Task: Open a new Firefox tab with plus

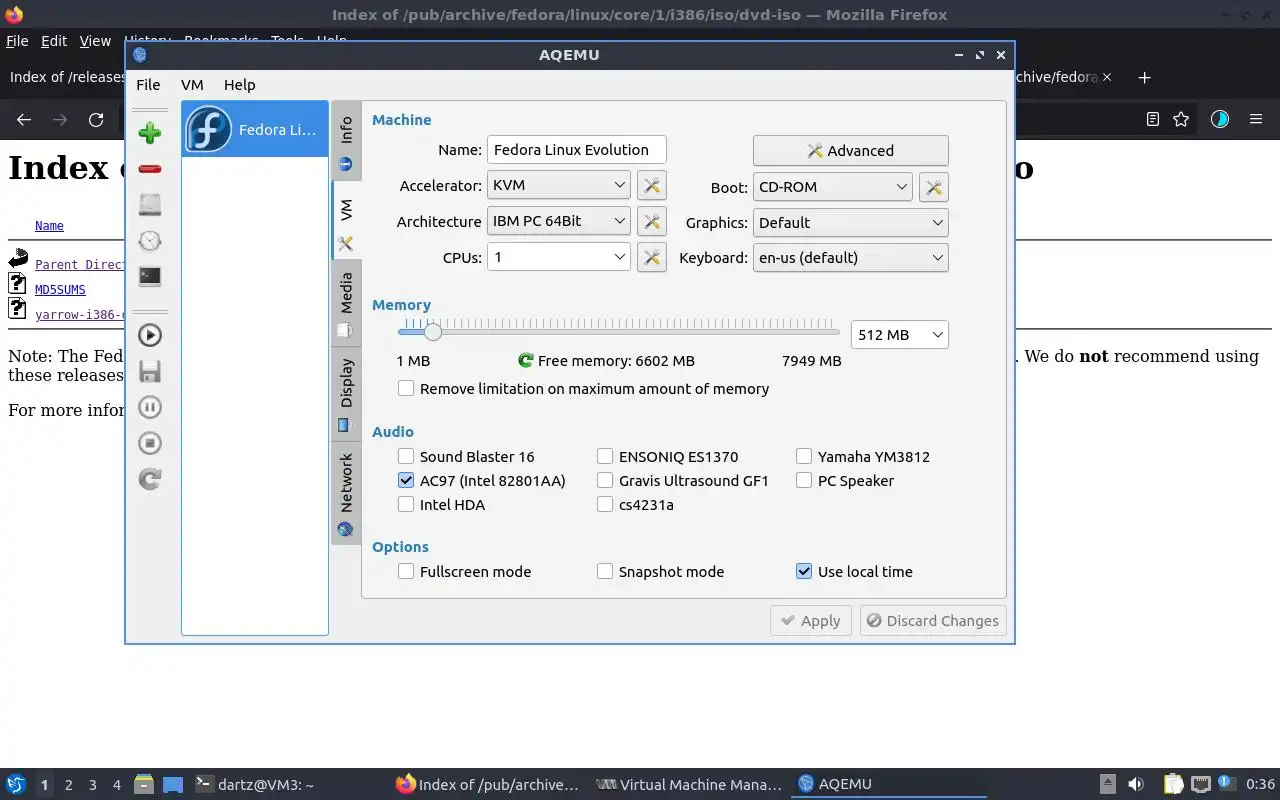Action: point(1145,77)
